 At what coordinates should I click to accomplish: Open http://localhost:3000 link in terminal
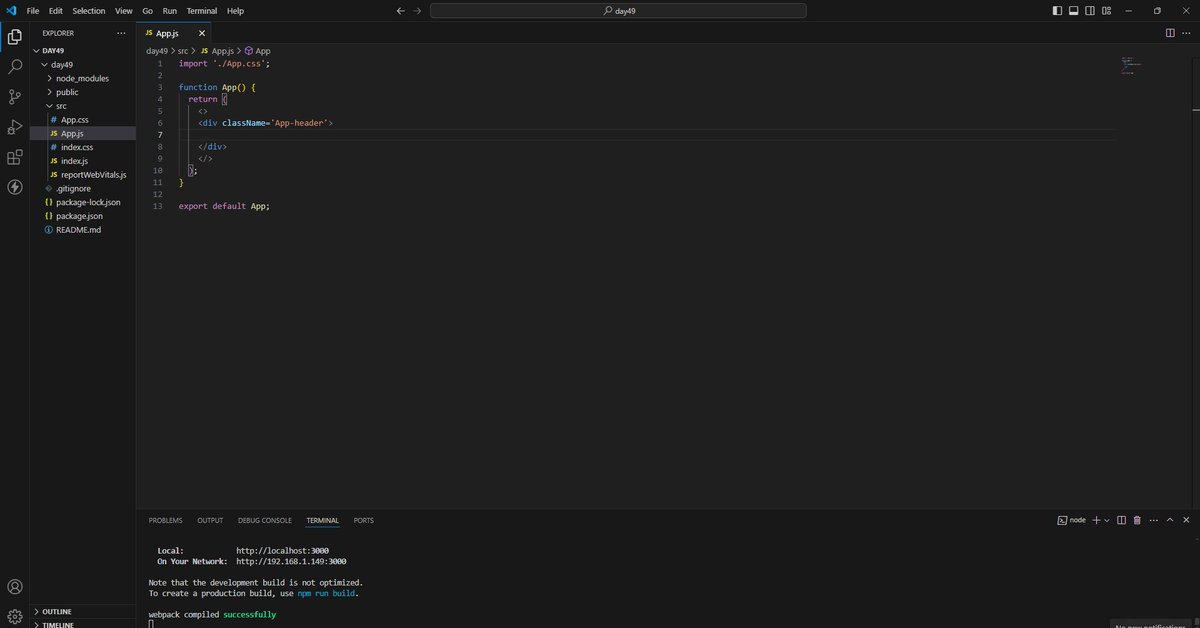click(x=283, y=550)
